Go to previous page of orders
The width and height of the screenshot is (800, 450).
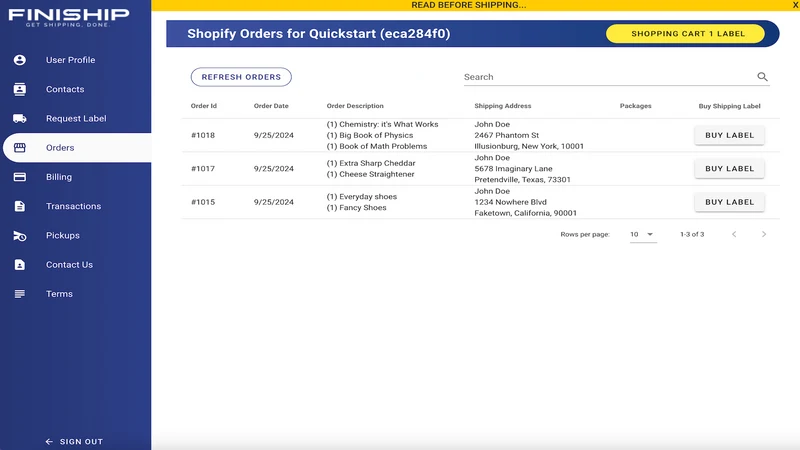[x=734, y=234]
